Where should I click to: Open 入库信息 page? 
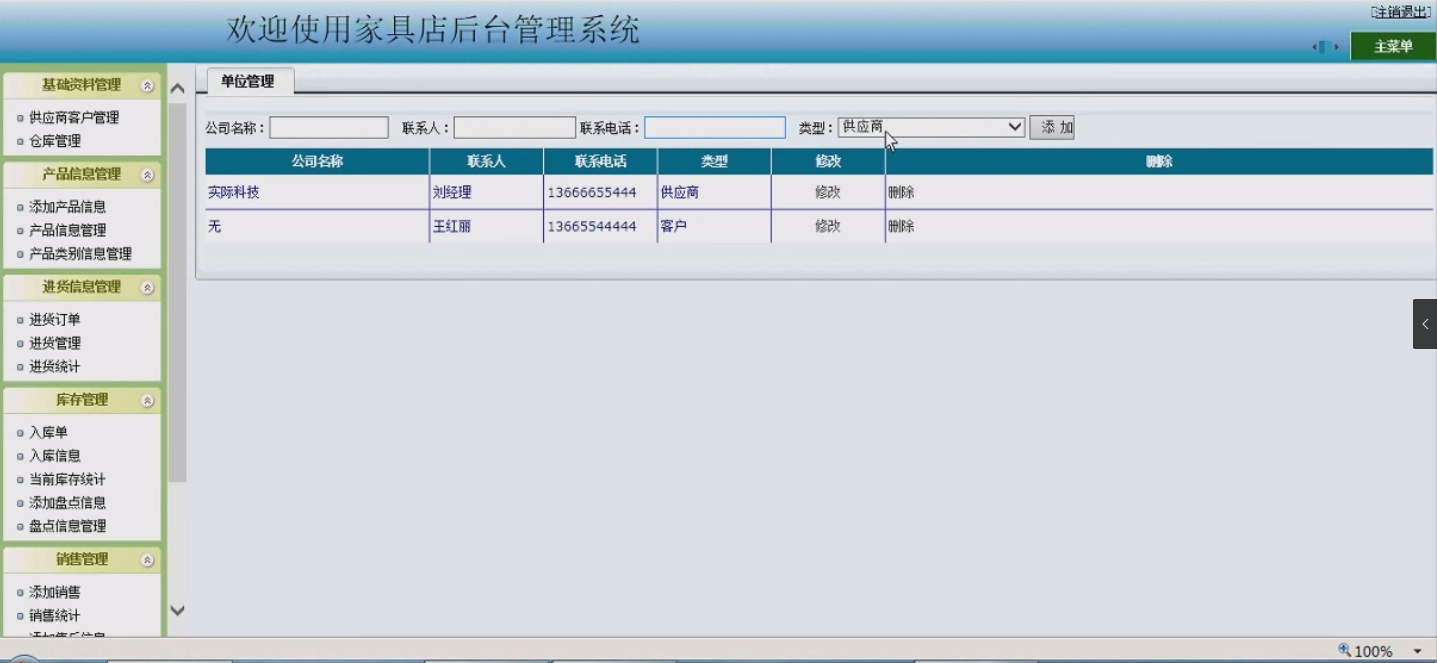pos(55,456)
